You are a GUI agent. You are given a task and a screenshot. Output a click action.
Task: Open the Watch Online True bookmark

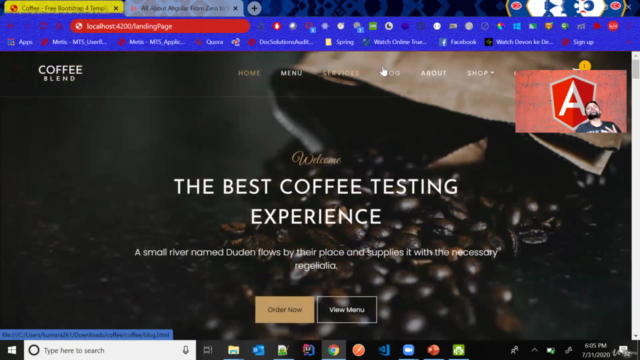pyautogui.click(x=395, y=42)
